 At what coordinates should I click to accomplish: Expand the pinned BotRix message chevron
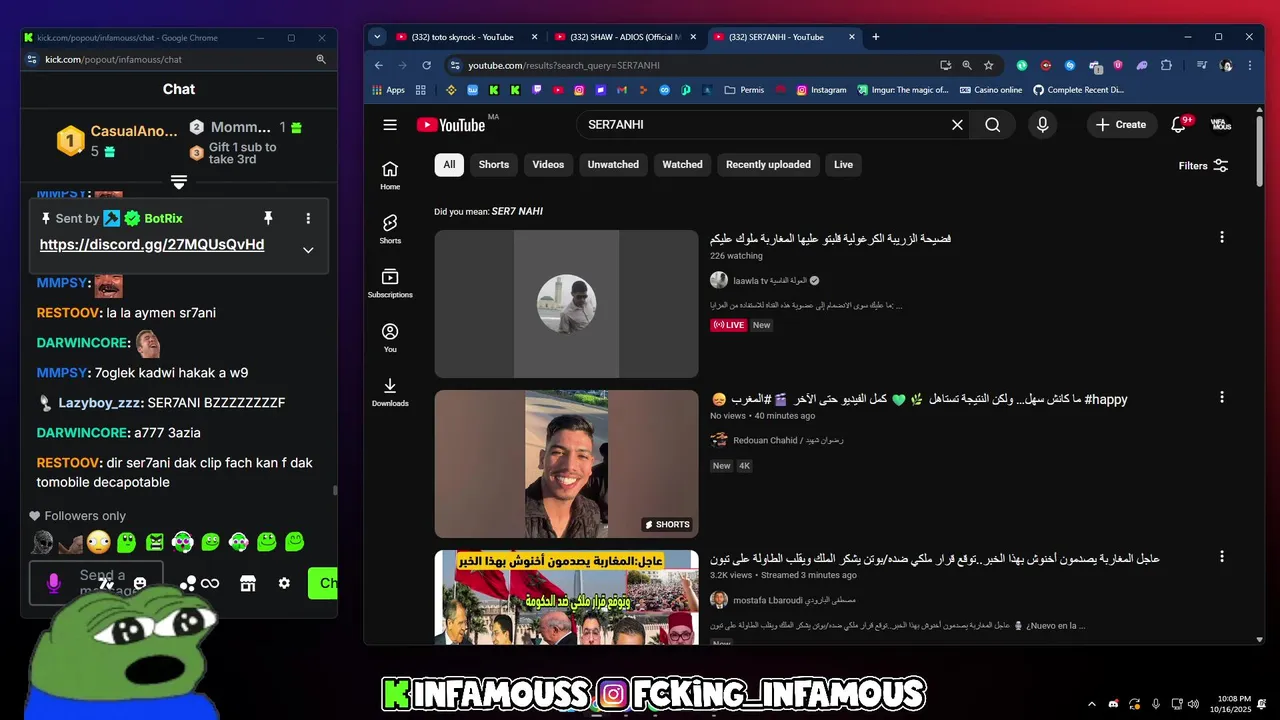tap(308, 250)
